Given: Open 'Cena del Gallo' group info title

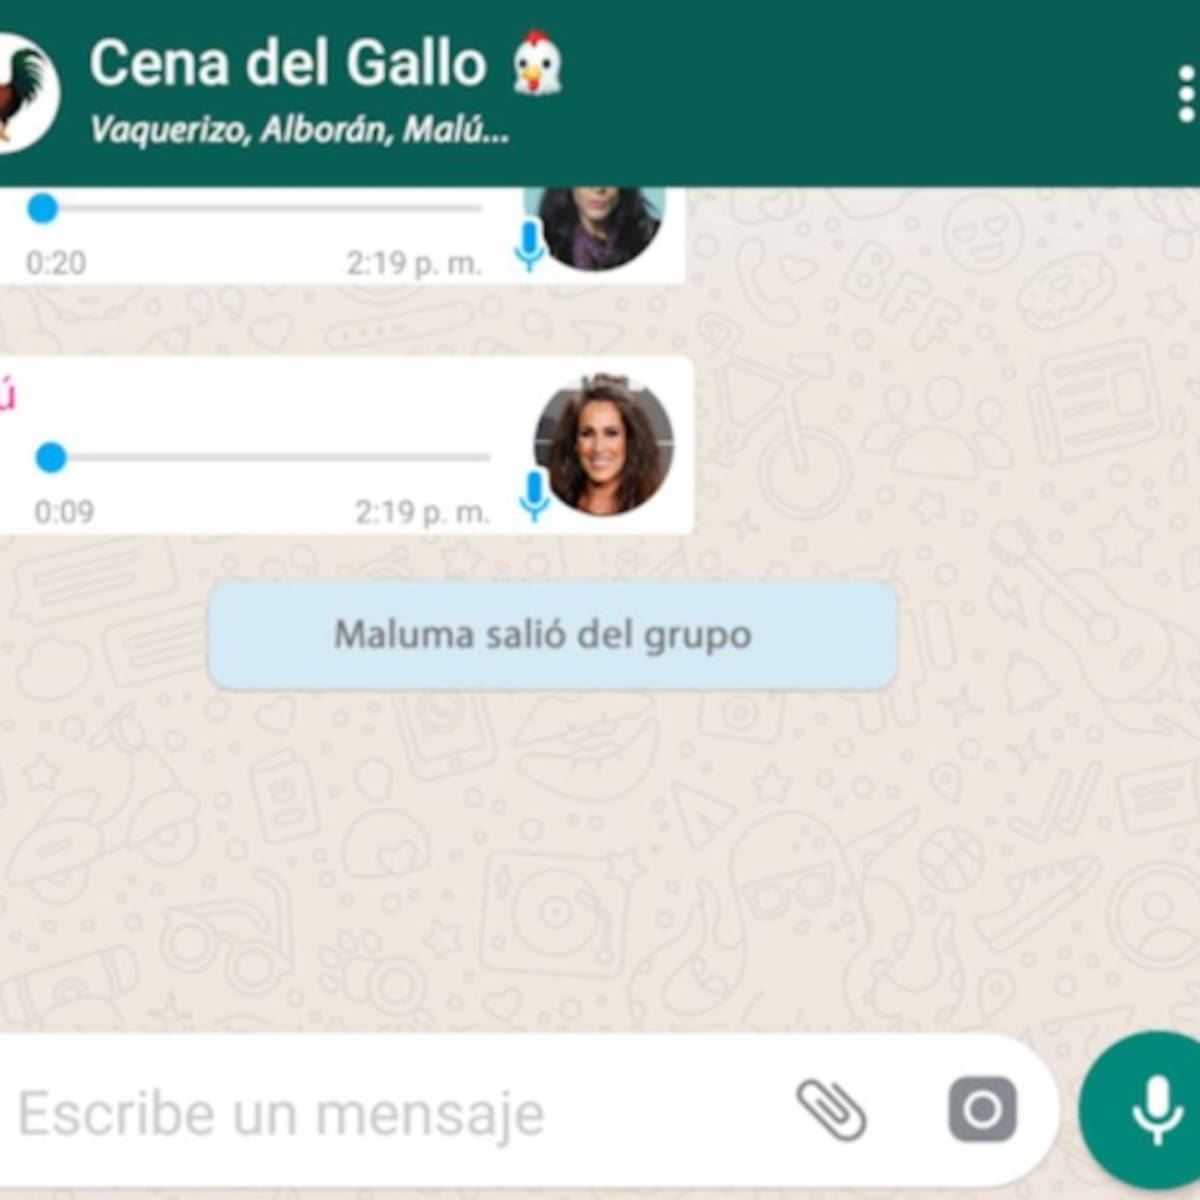Looking at the screenshot, I should point(288,63).
